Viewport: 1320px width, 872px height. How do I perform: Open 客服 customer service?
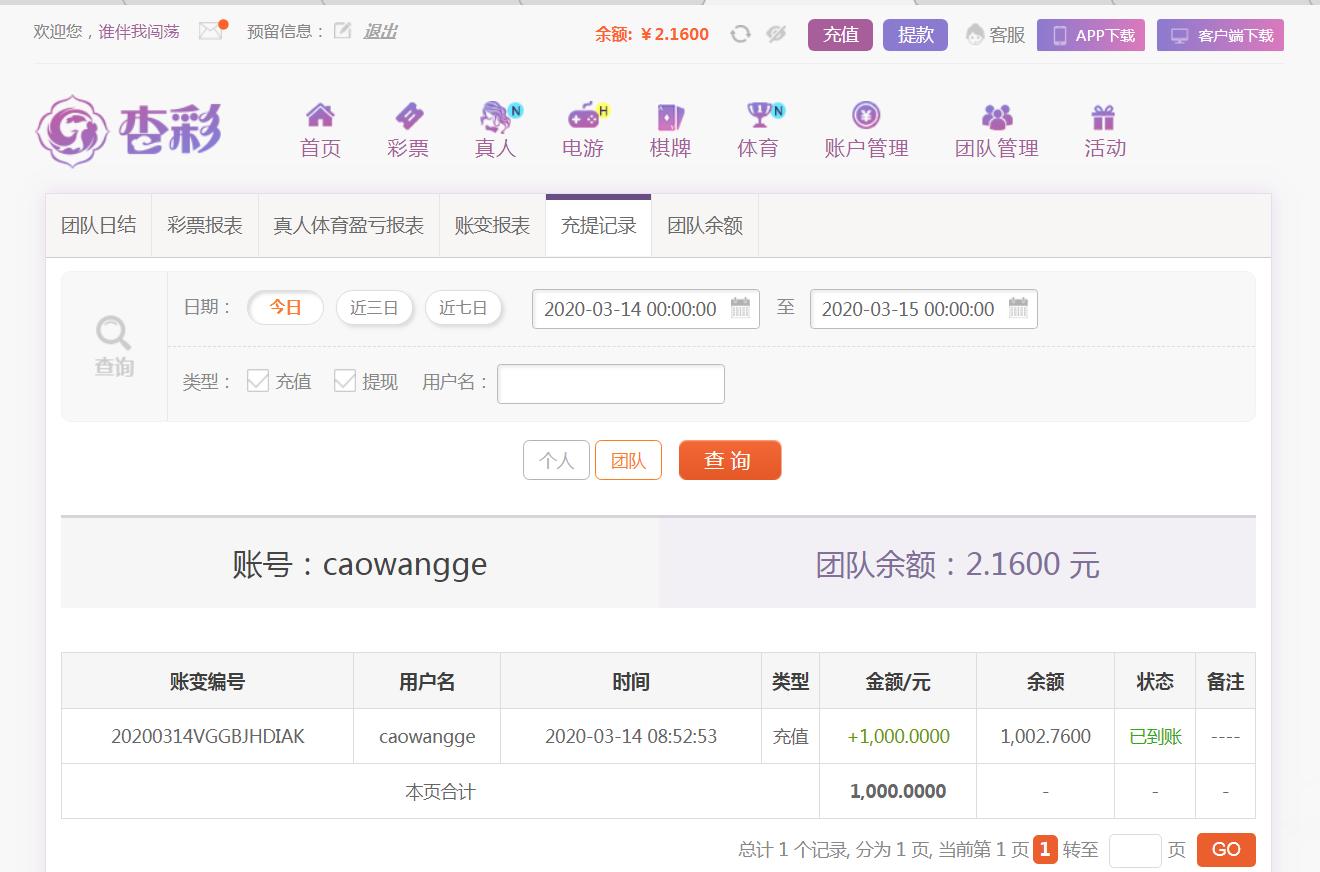click(996, 35)
